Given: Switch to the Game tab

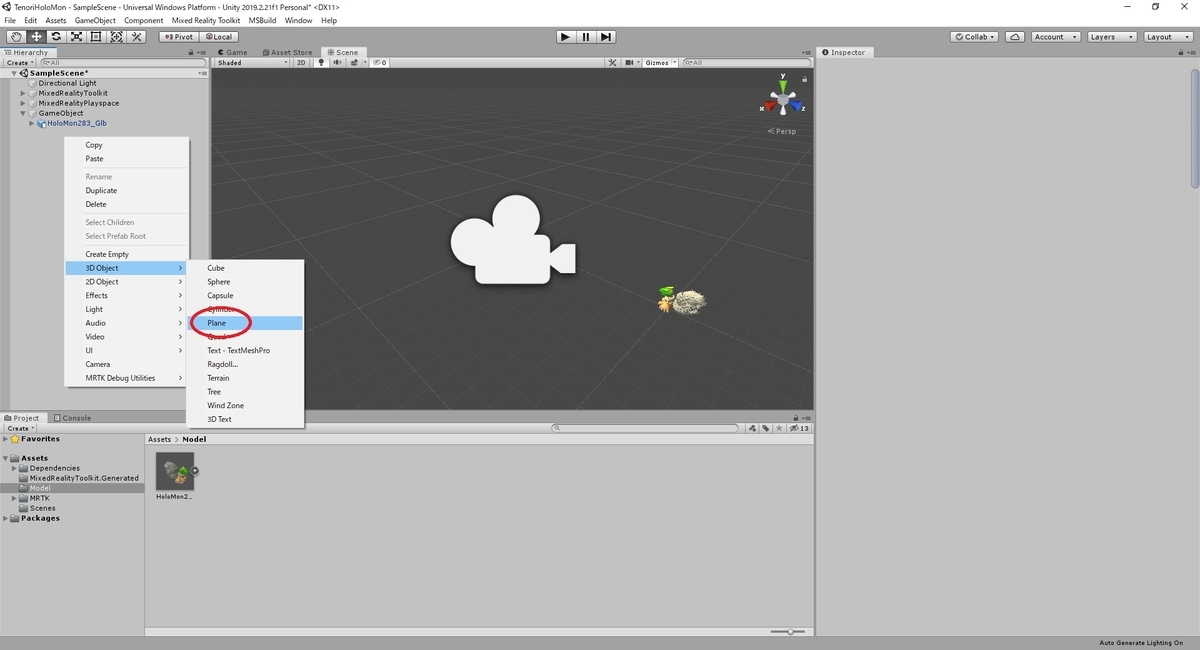Looking at the screenshot, I should pos(233,53).
